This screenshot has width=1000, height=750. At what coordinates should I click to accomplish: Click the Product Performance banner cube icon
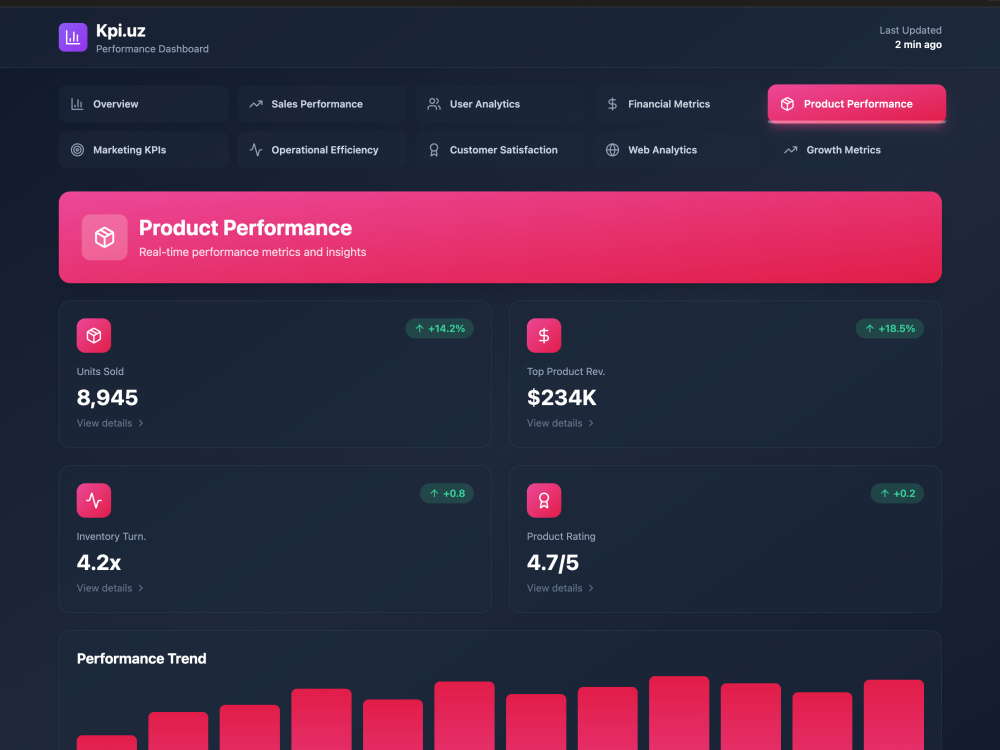point(105,237)
